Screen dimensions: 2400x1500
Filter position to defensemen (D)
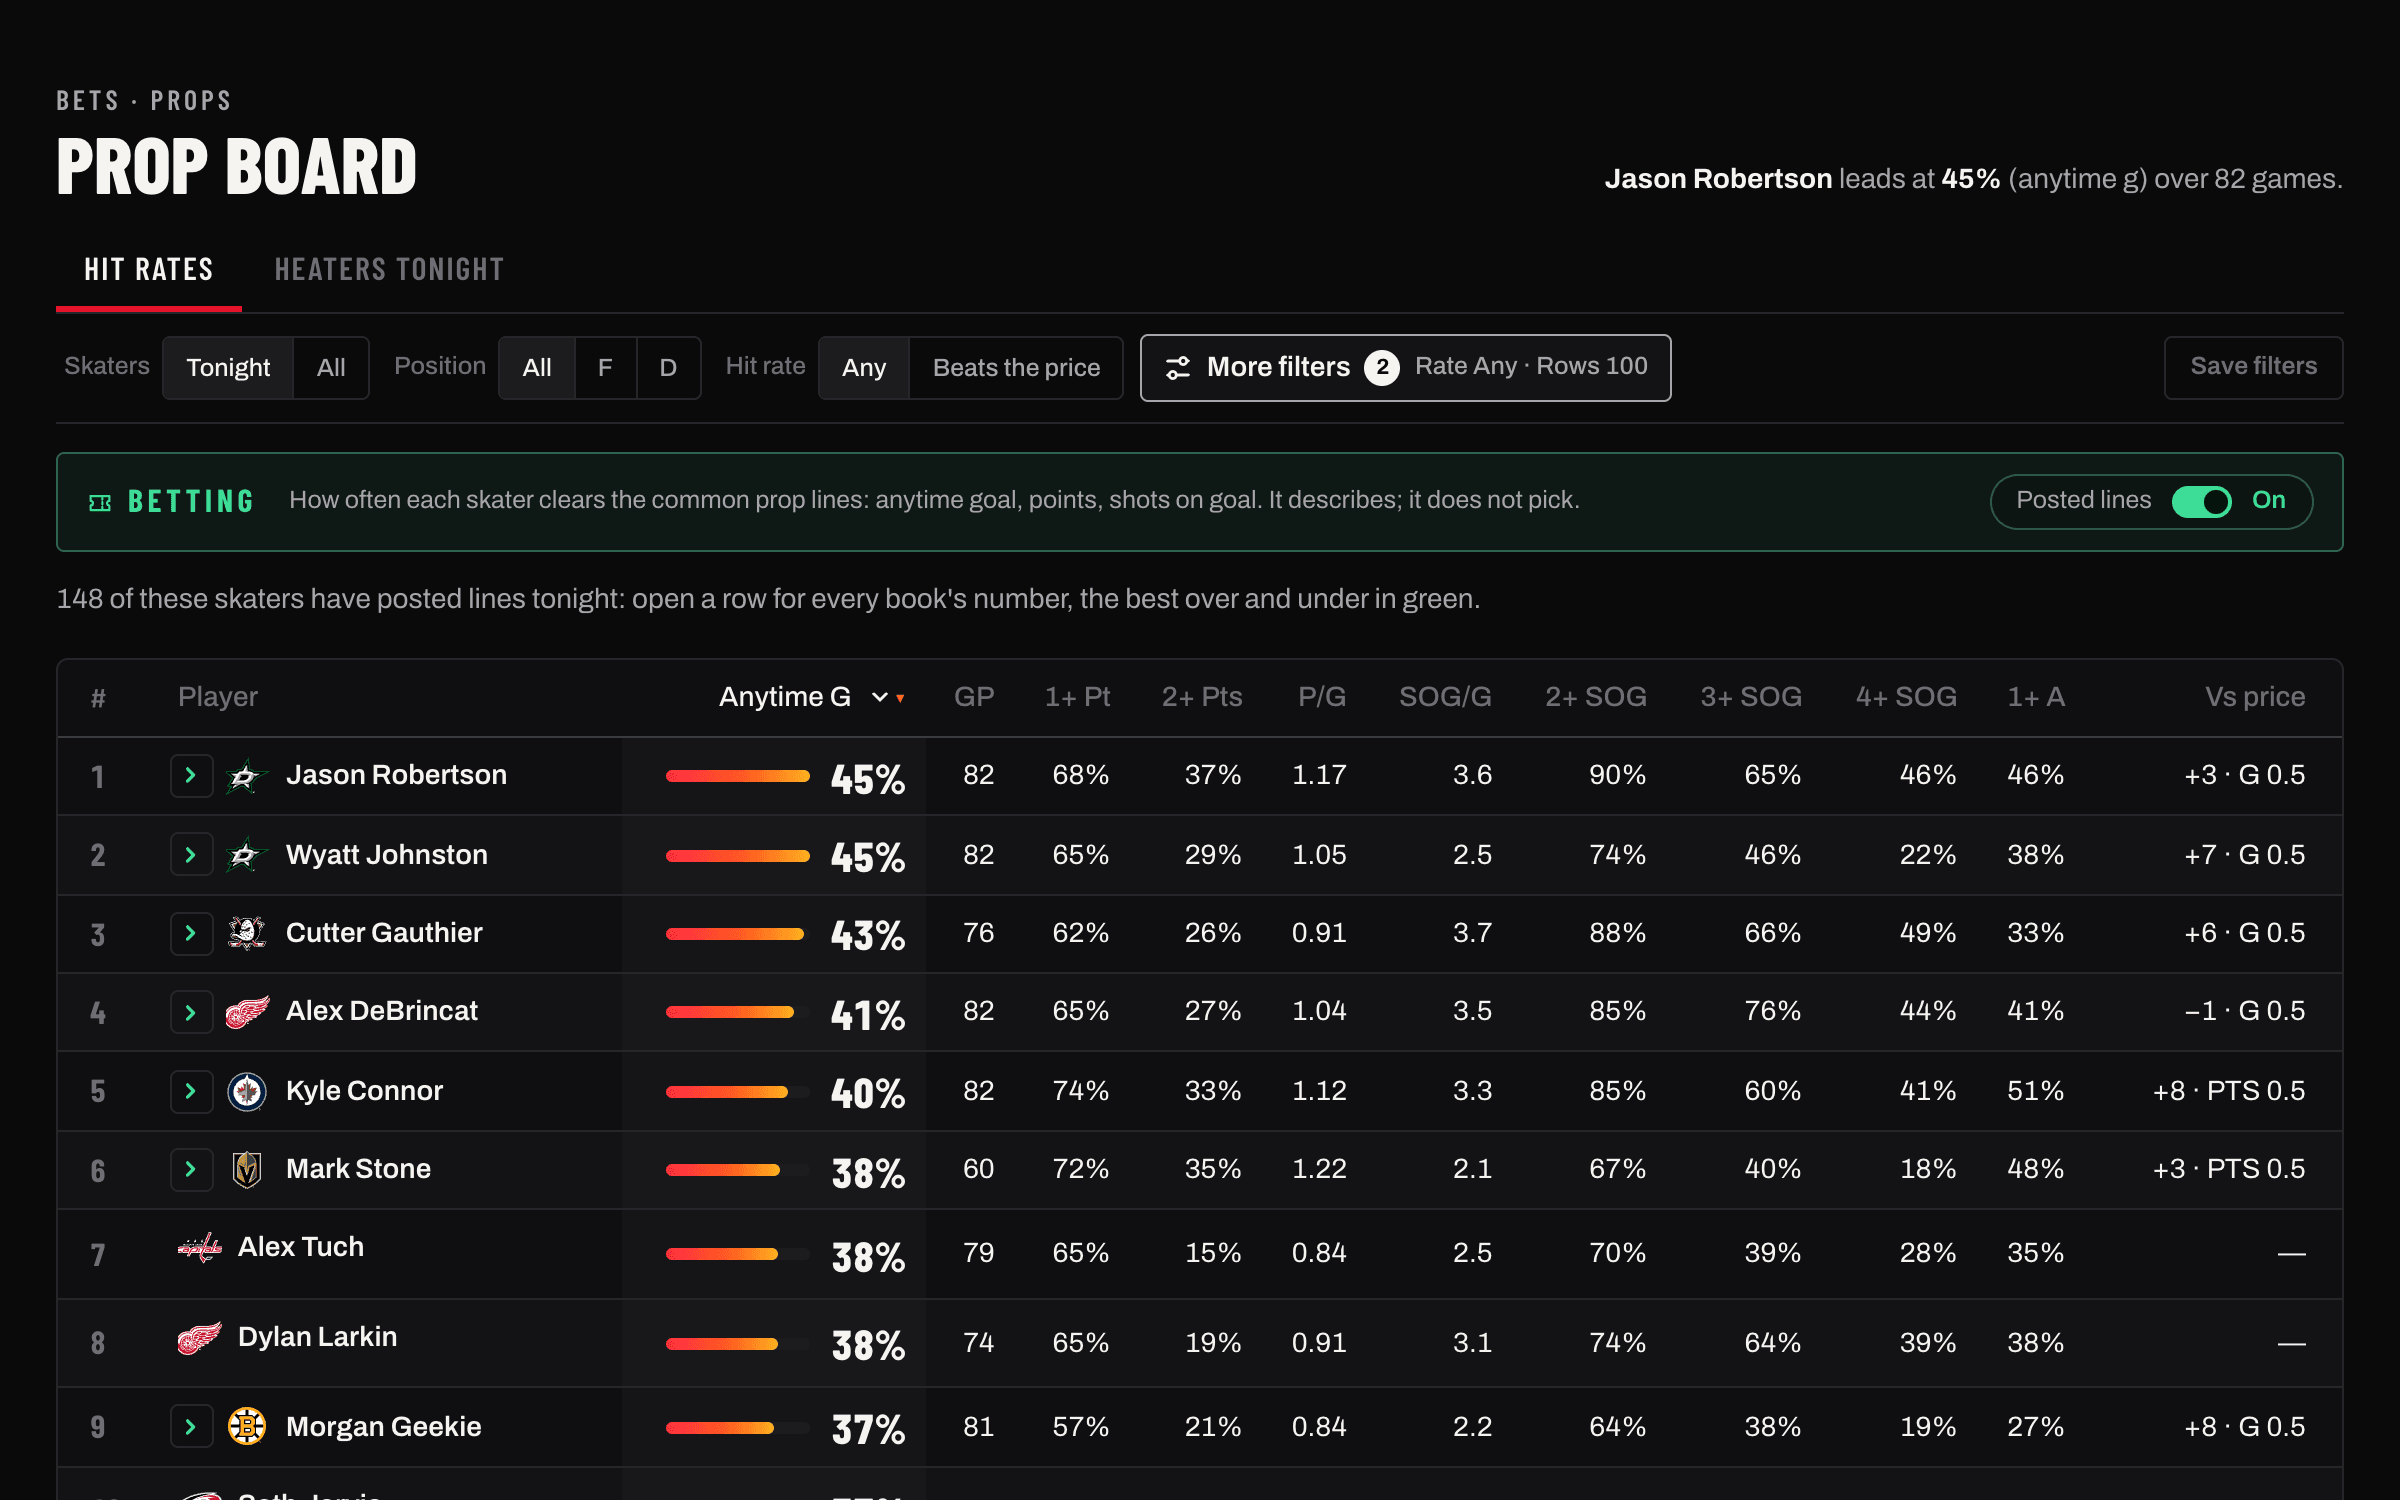668,368
